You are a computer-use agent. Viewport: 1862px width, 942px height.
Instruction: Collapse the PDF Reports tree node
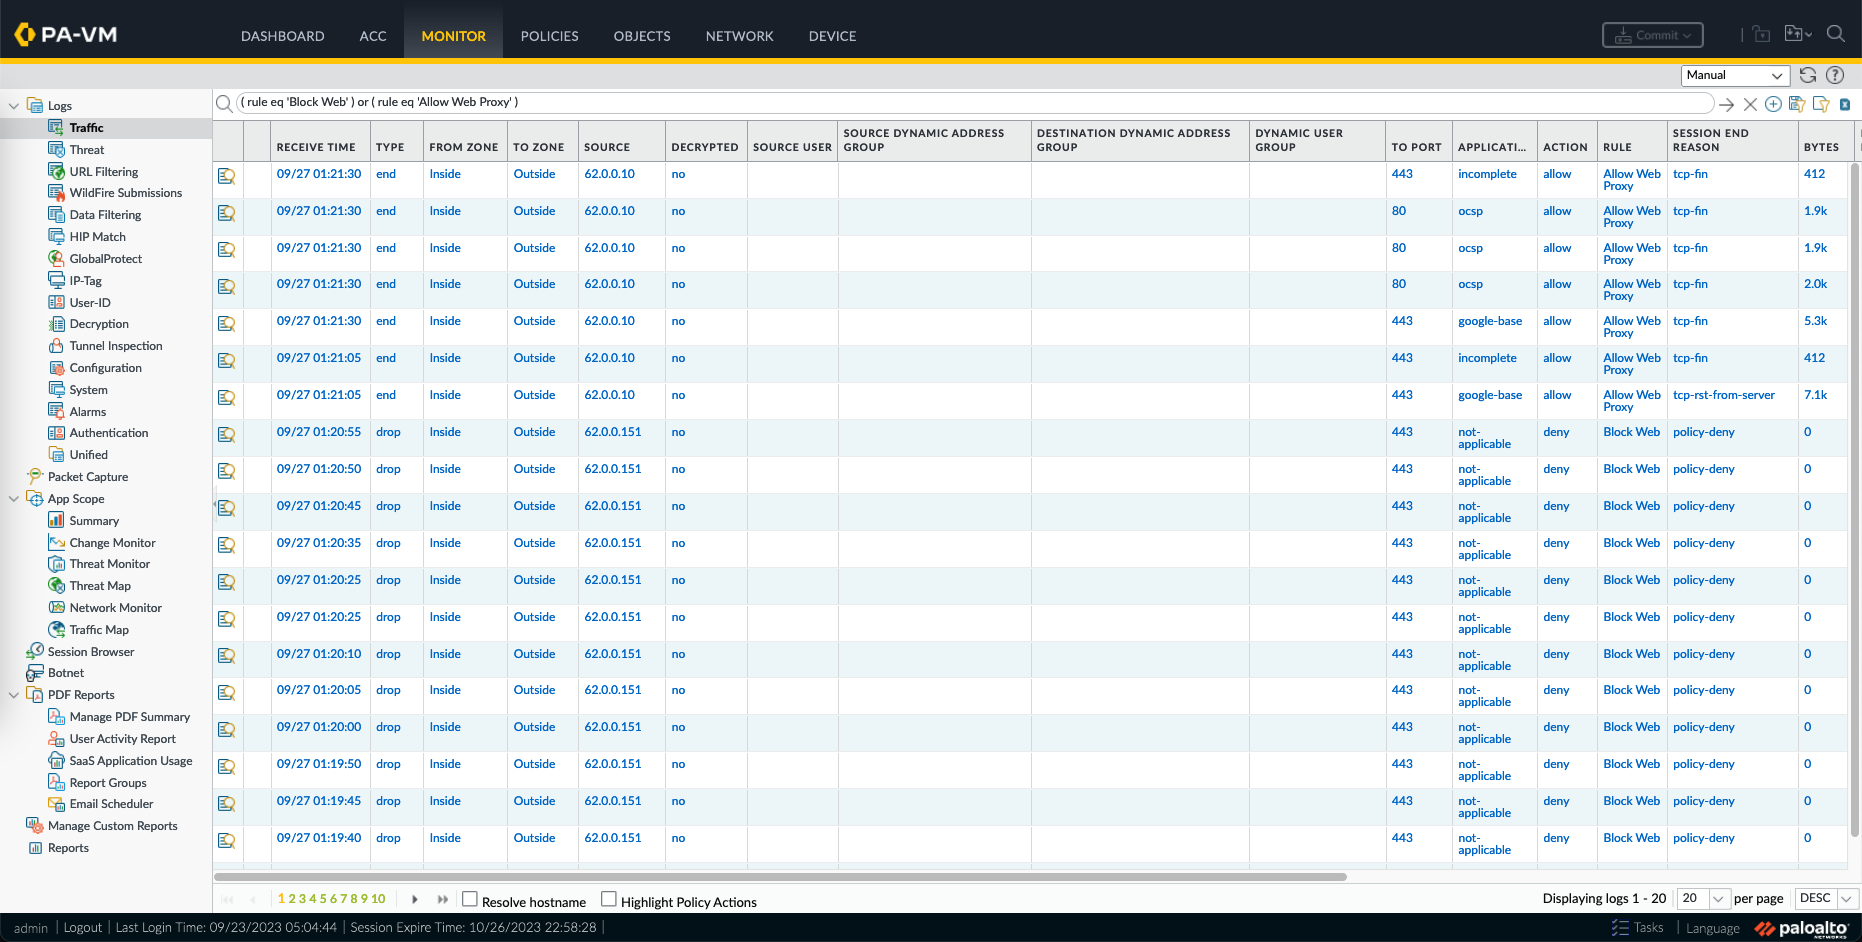[x=14, y=695]
